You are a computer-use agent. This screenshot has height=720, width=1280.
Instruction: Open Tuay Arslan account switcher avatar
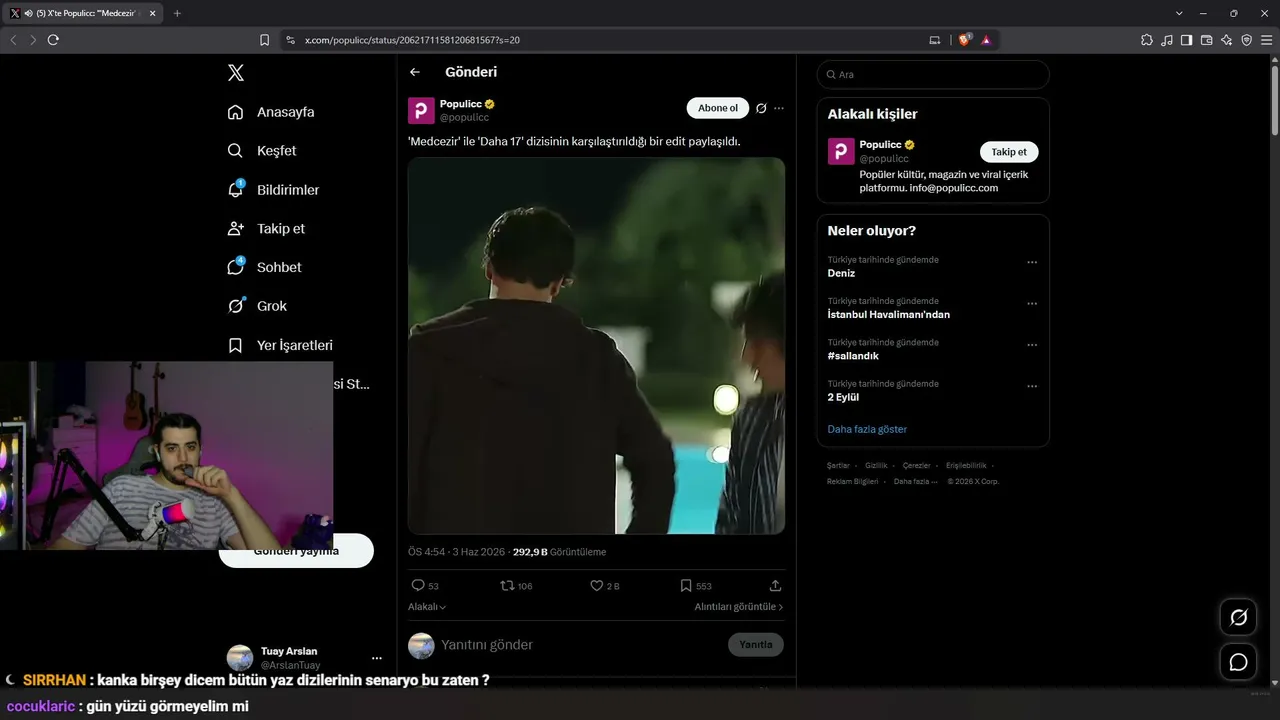tap(240, 658)
